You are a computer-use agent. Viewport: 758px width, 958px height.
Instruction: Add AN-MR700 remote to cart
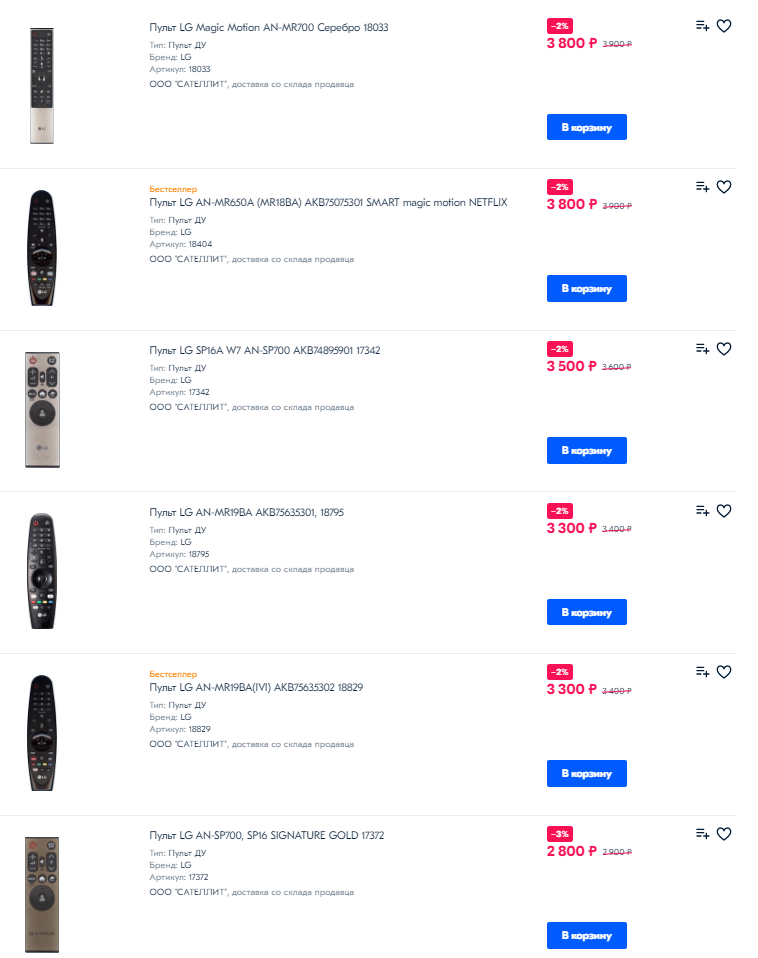point(586,127)
